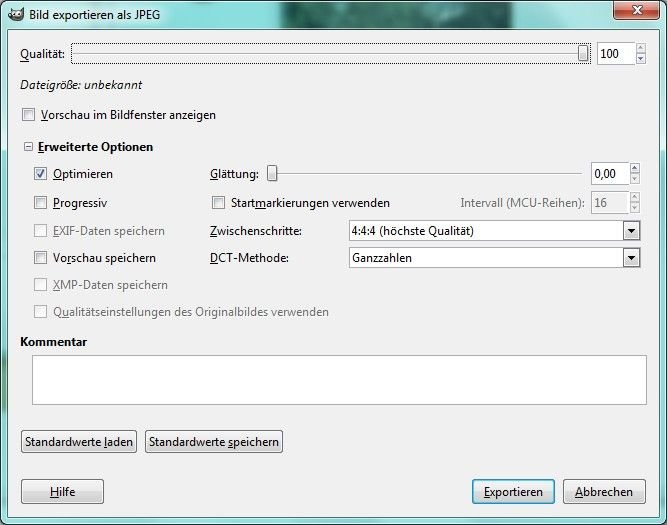The image size is (667, 525).
Task: Click the 4:4:4 (höchste Qualität) combo box
Action: 494,231
